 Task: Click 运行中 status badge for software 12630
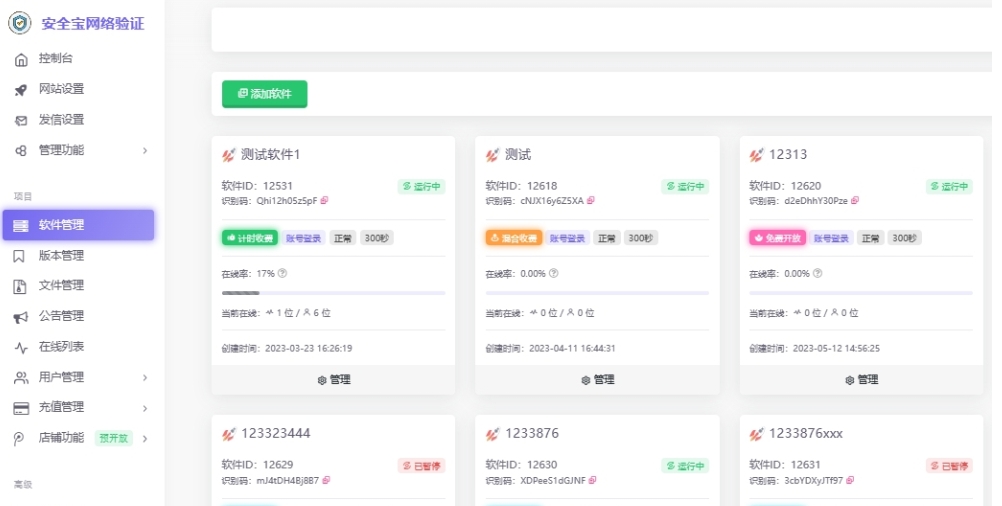pyautogui.click(x=685, y=466)
